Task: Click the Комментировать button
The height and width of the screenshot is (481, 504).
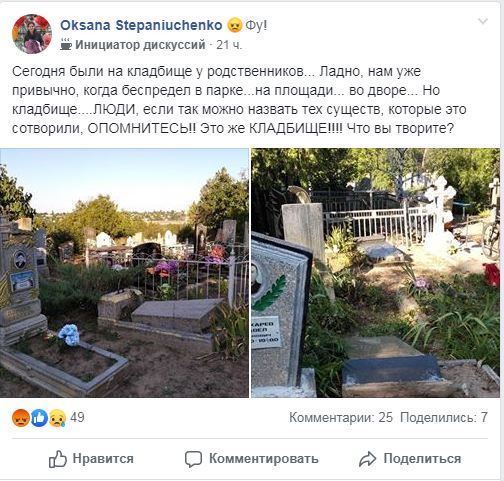Action: pyautogui.click(x=264, y=459)
